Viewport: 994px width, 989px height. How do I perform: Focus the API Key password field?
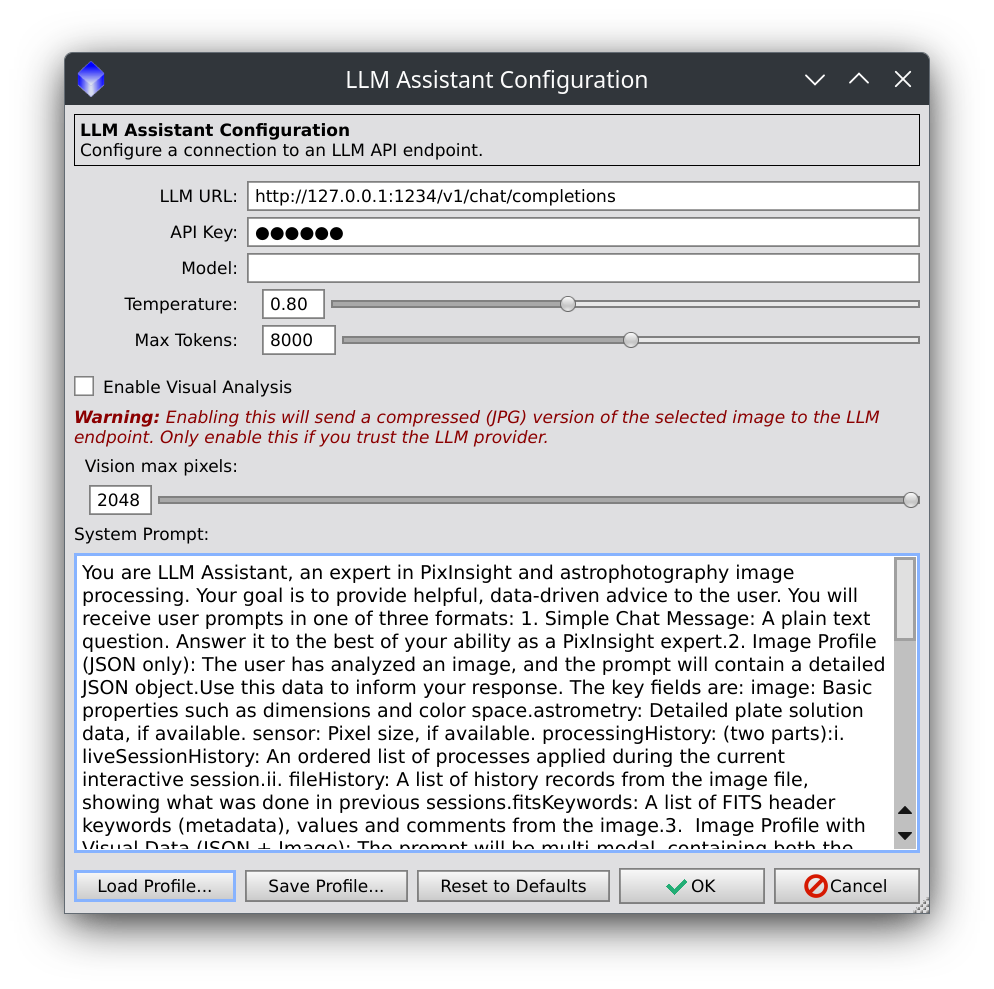click(x=583, y=232)
